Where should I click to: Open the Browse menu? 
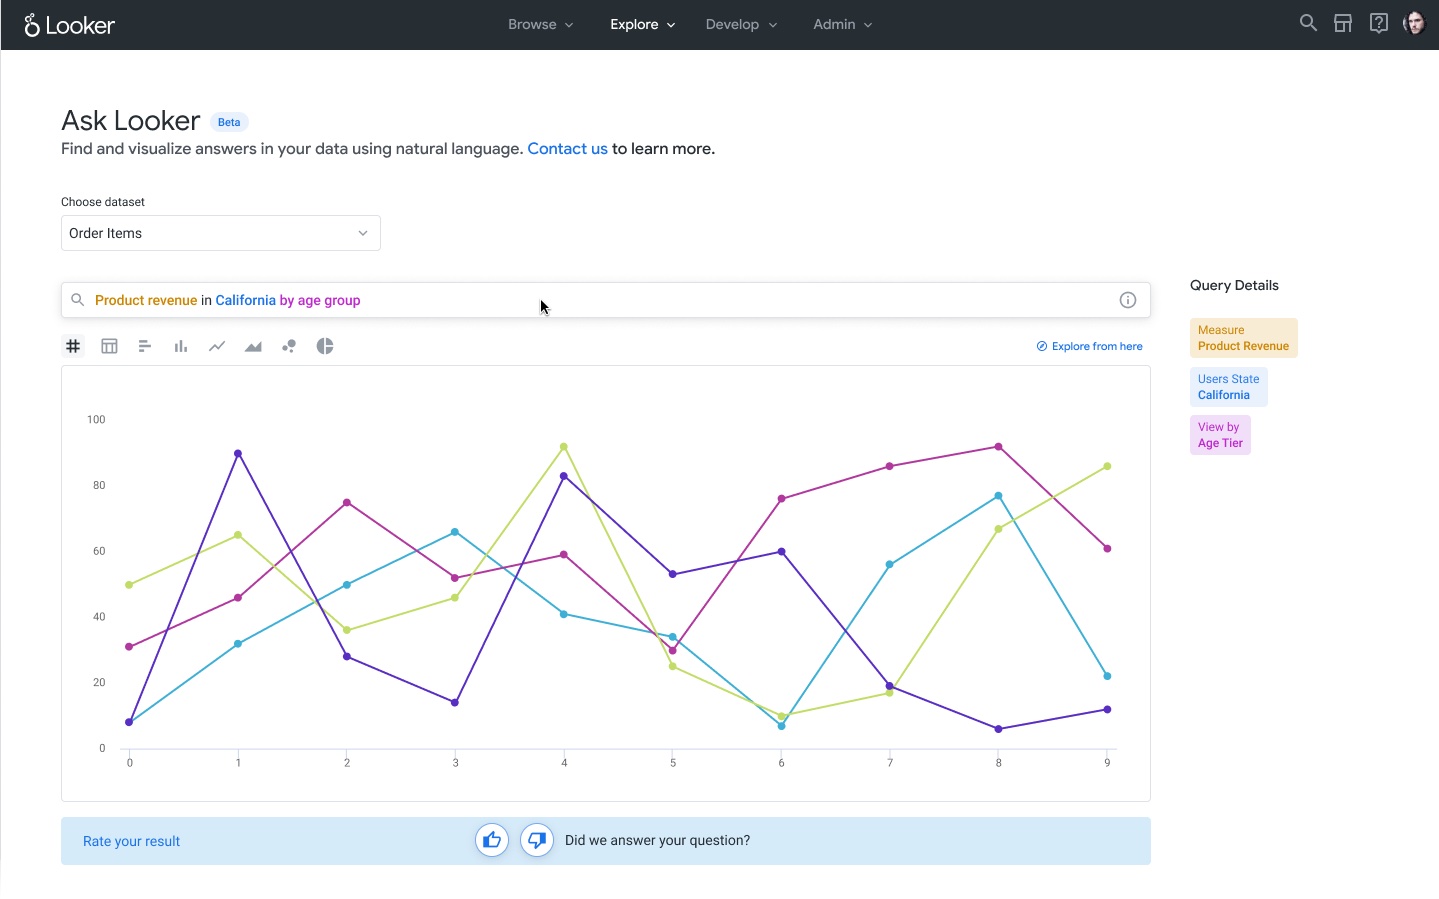(x=540, y=24)
